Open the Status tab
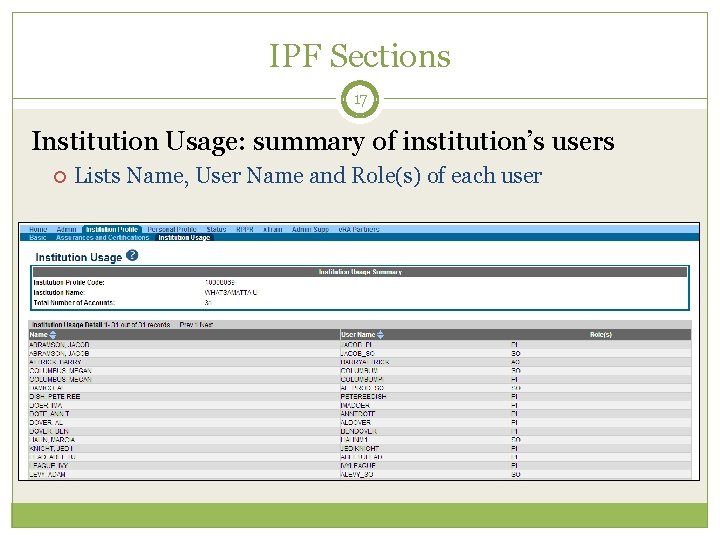 pos(216,229)
